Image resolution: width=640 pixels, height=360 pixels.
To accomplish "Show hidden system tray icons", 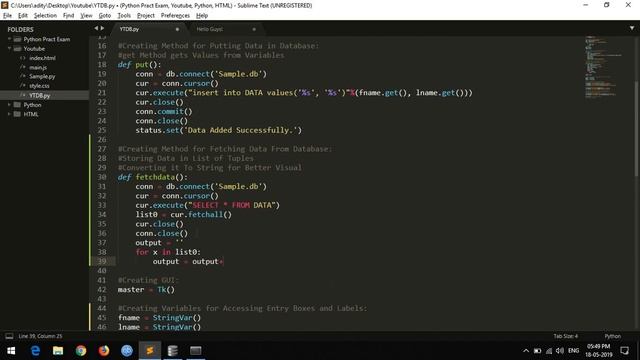I will click(x=526, y=351).
